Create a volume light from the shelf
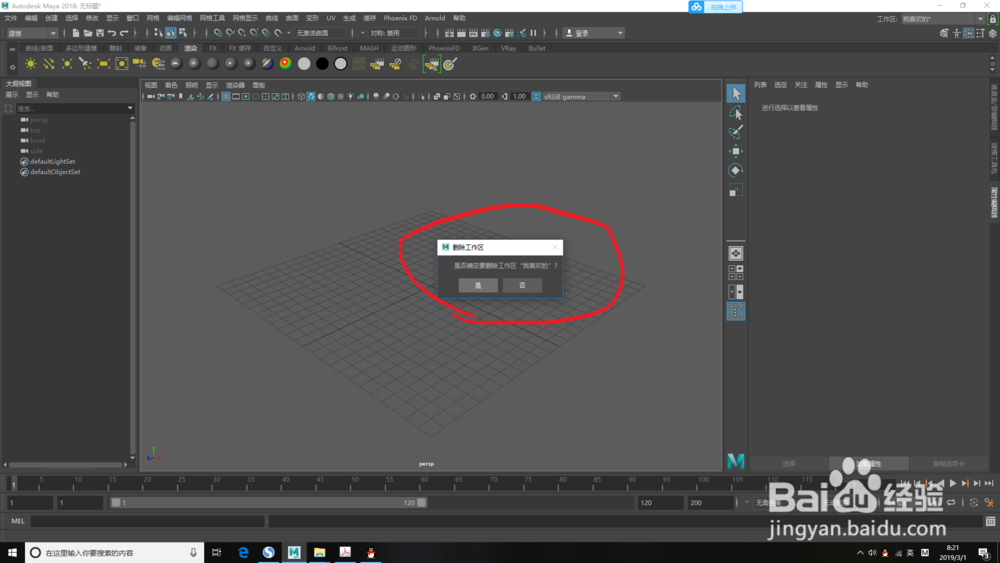Image resolution: width=1000 pixels, height=563 pixels. tap(121, 64)
